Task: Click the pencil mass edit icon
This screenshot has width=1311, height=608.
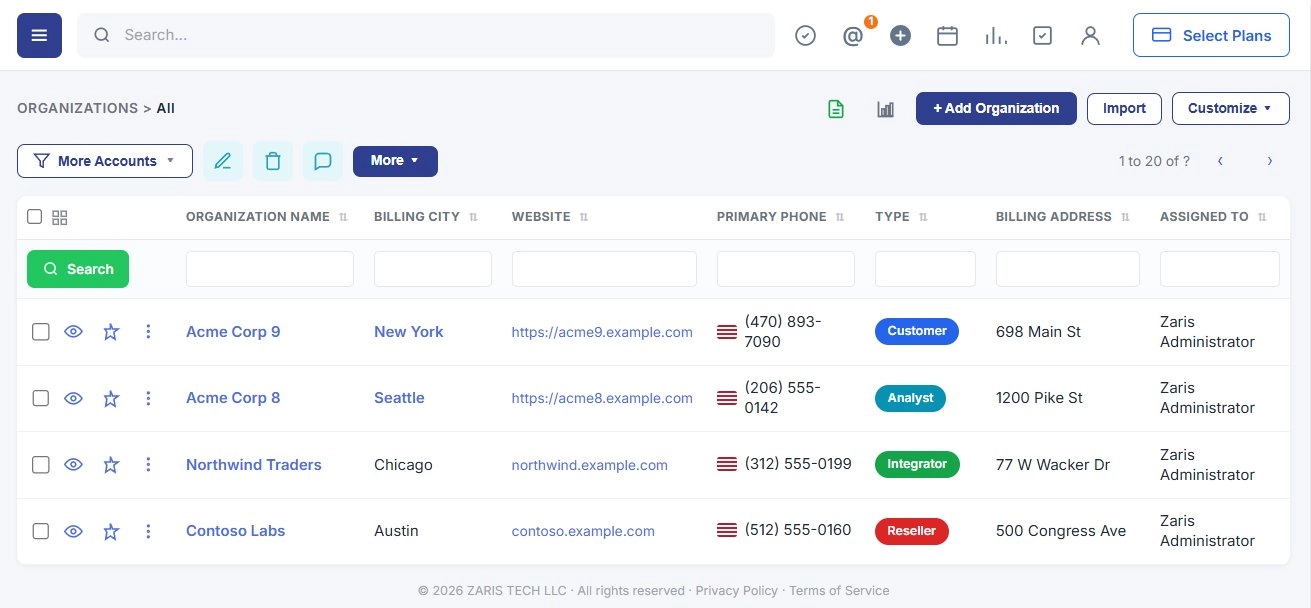Action: click(x=223, y=161)
